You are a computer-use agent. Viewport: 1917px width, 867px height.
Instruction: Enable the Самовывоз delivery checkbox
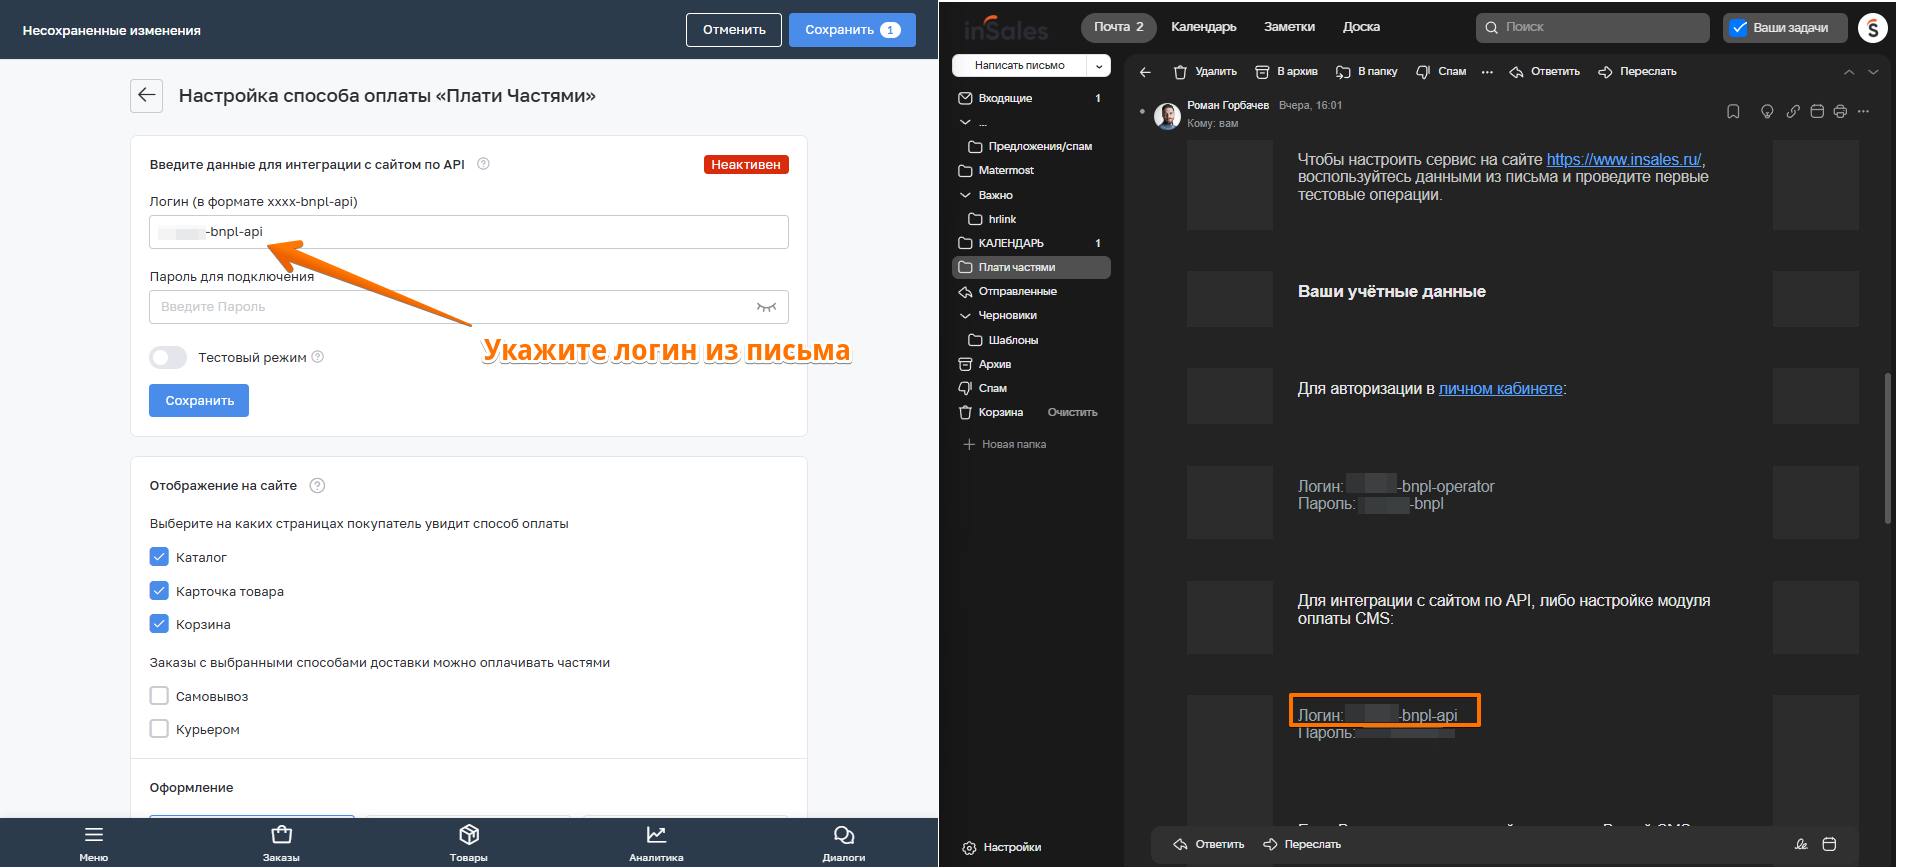pyautogui.click(x=159, y=696)
